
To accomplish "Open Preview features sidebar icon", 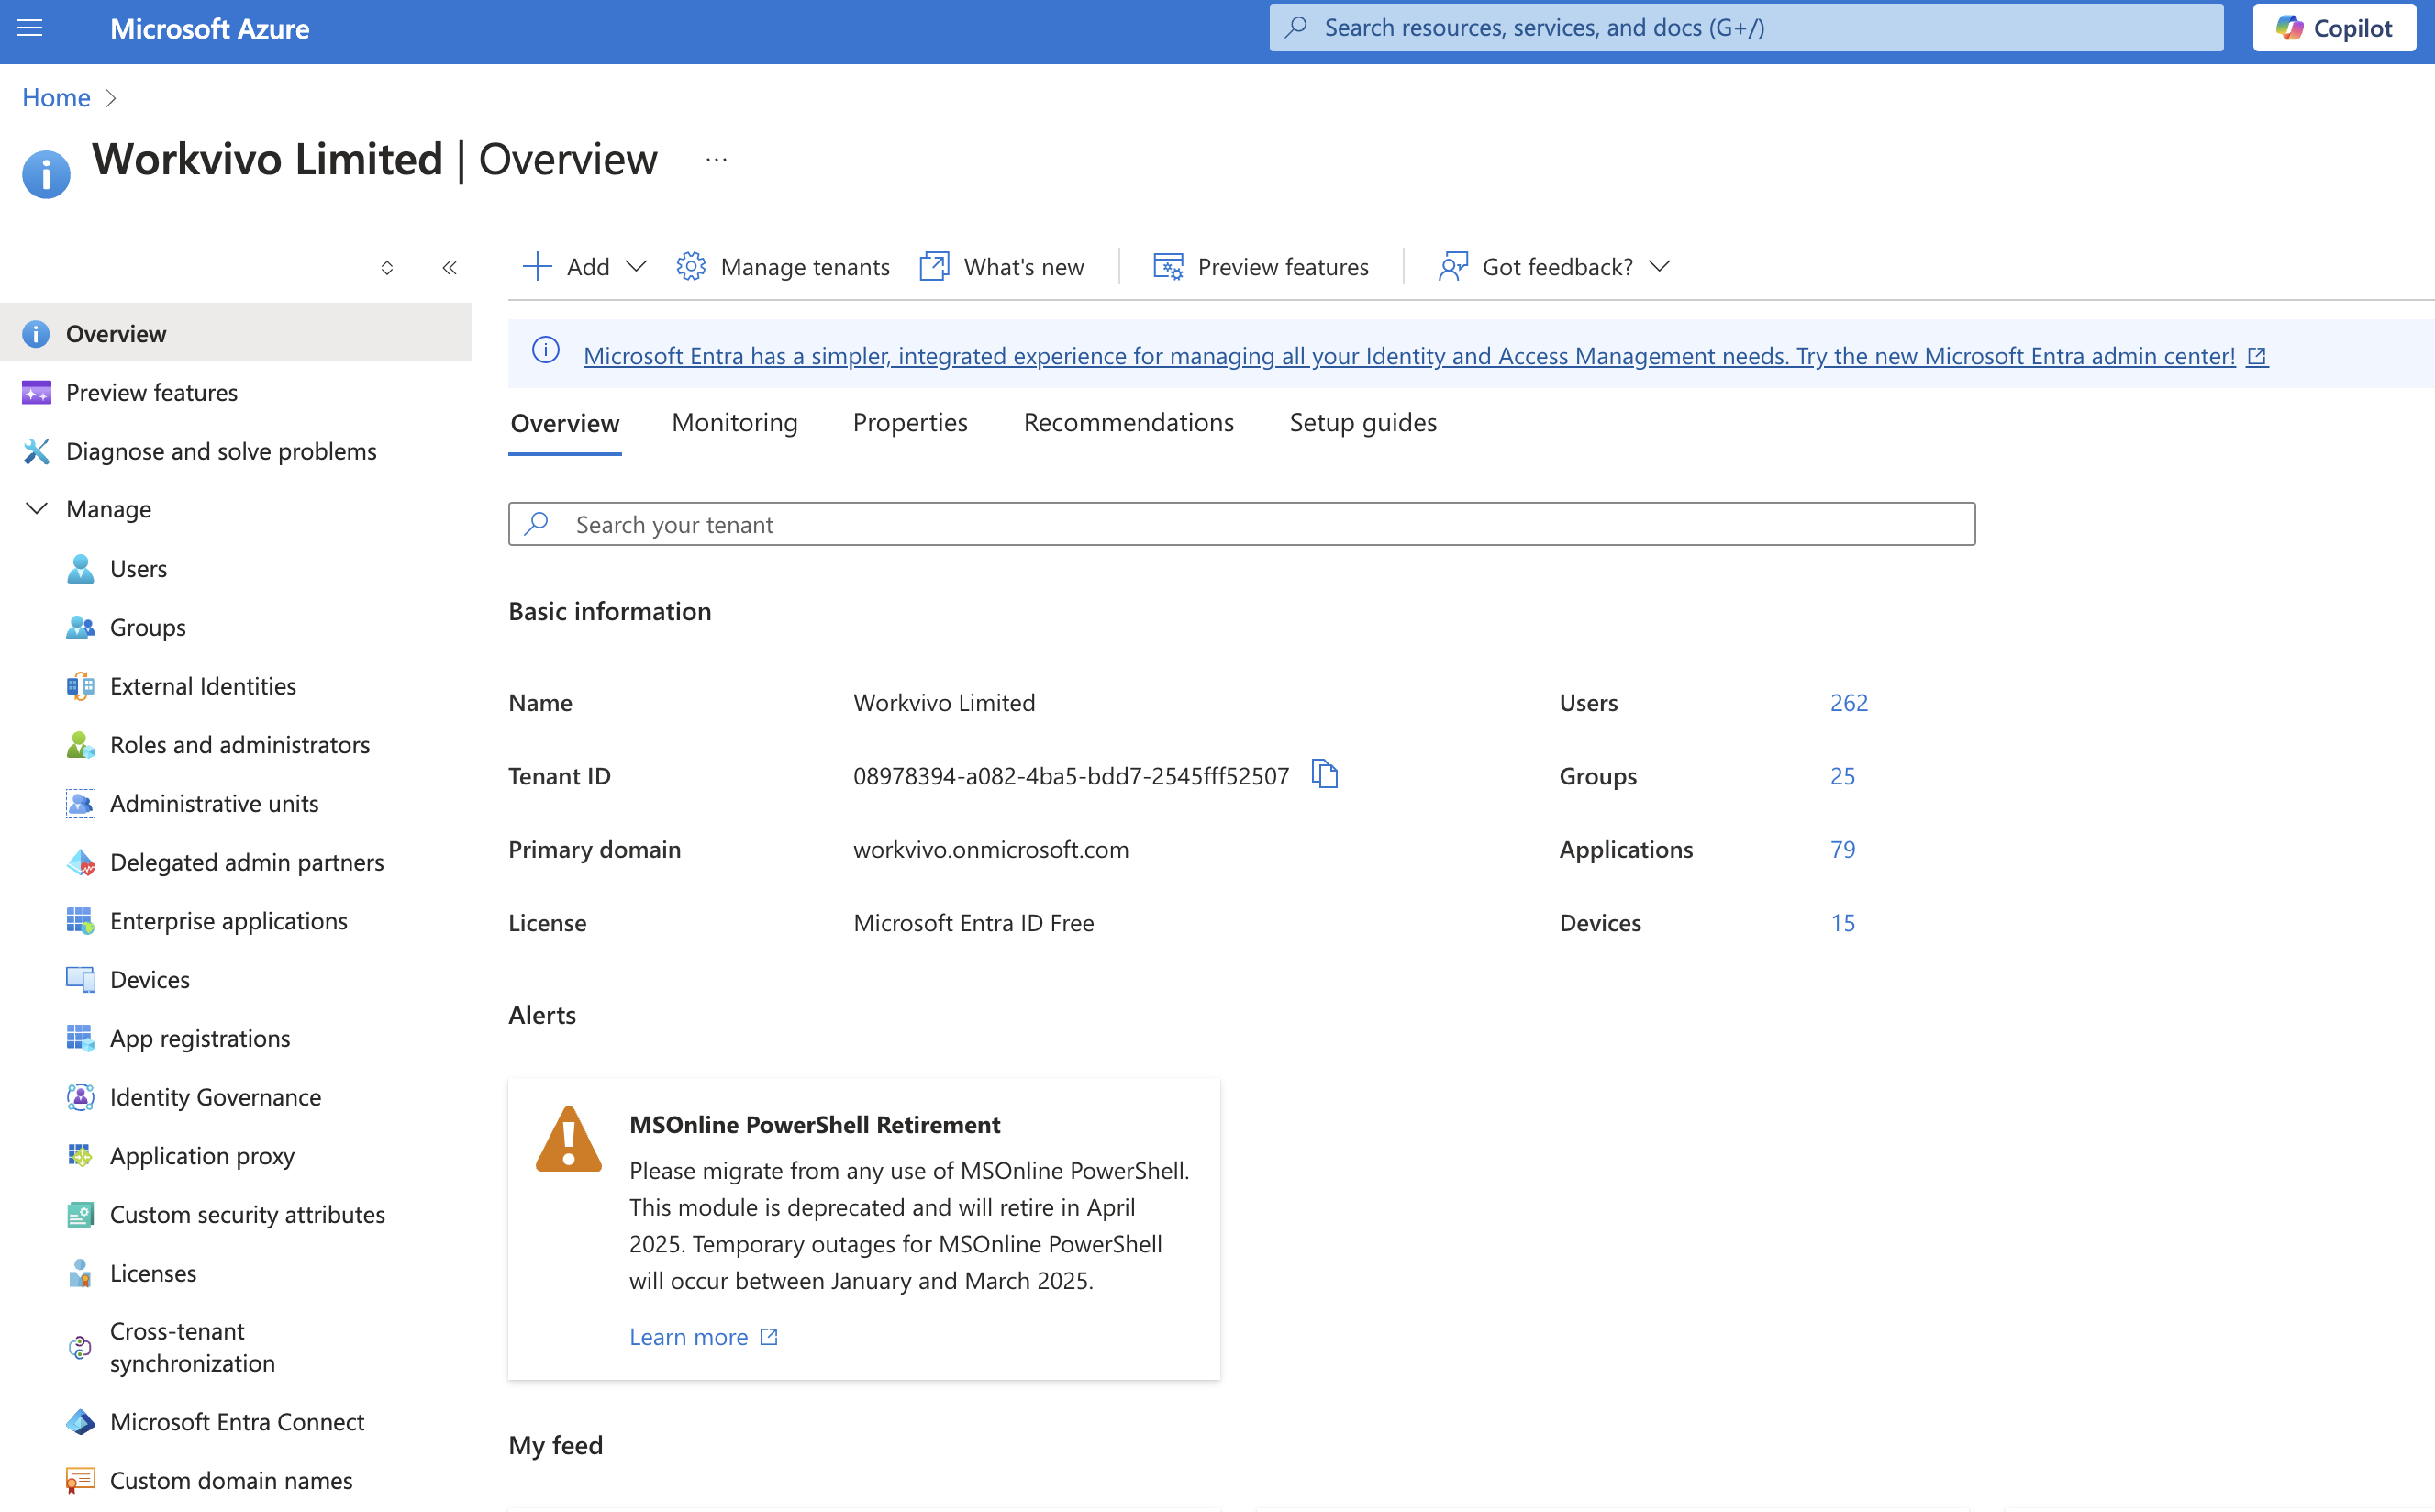I will (x=36, y=392).
